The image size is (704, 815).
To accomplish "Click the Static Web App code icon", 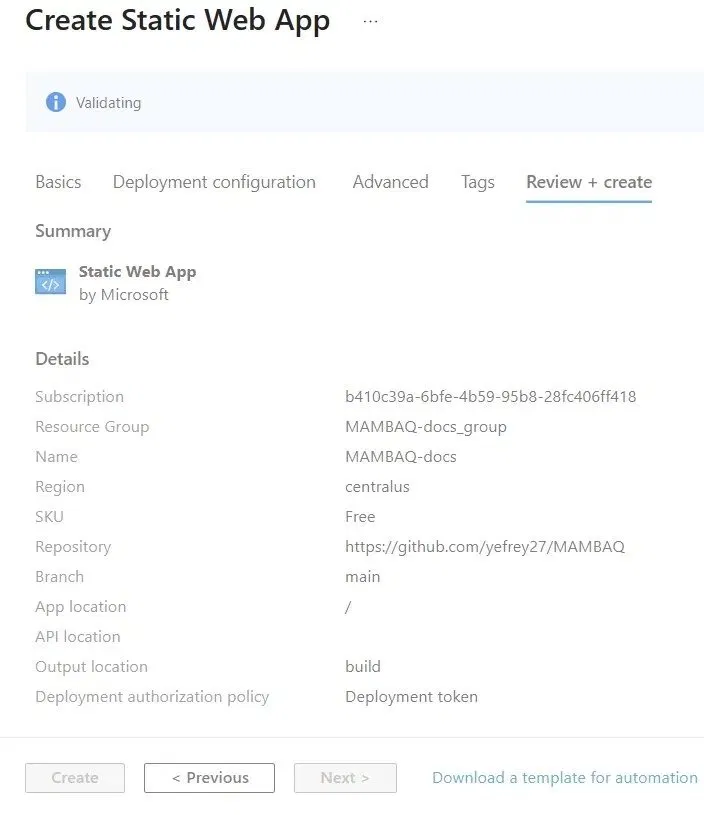I will click(50, 282).
